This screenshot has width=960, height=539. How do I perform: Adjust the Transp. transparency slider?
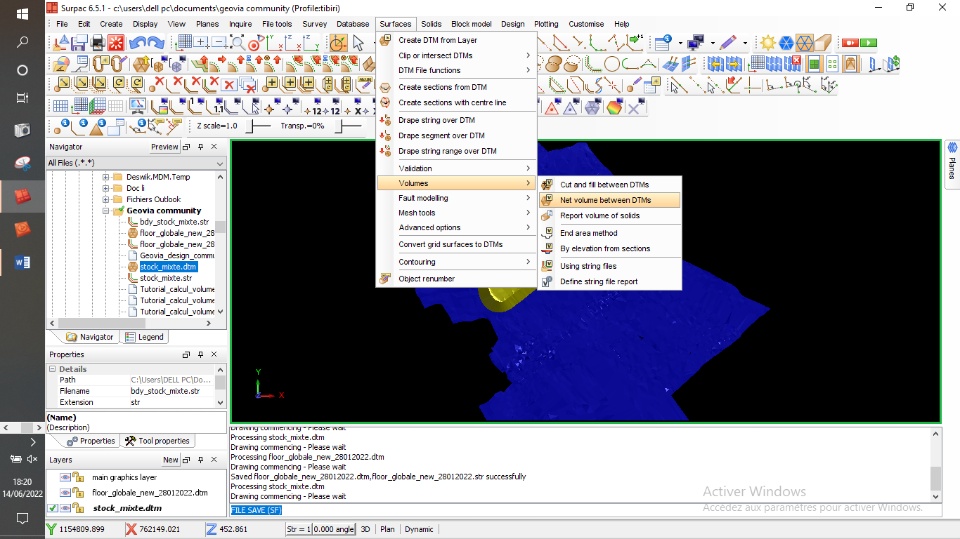click(x=348, y=126)
